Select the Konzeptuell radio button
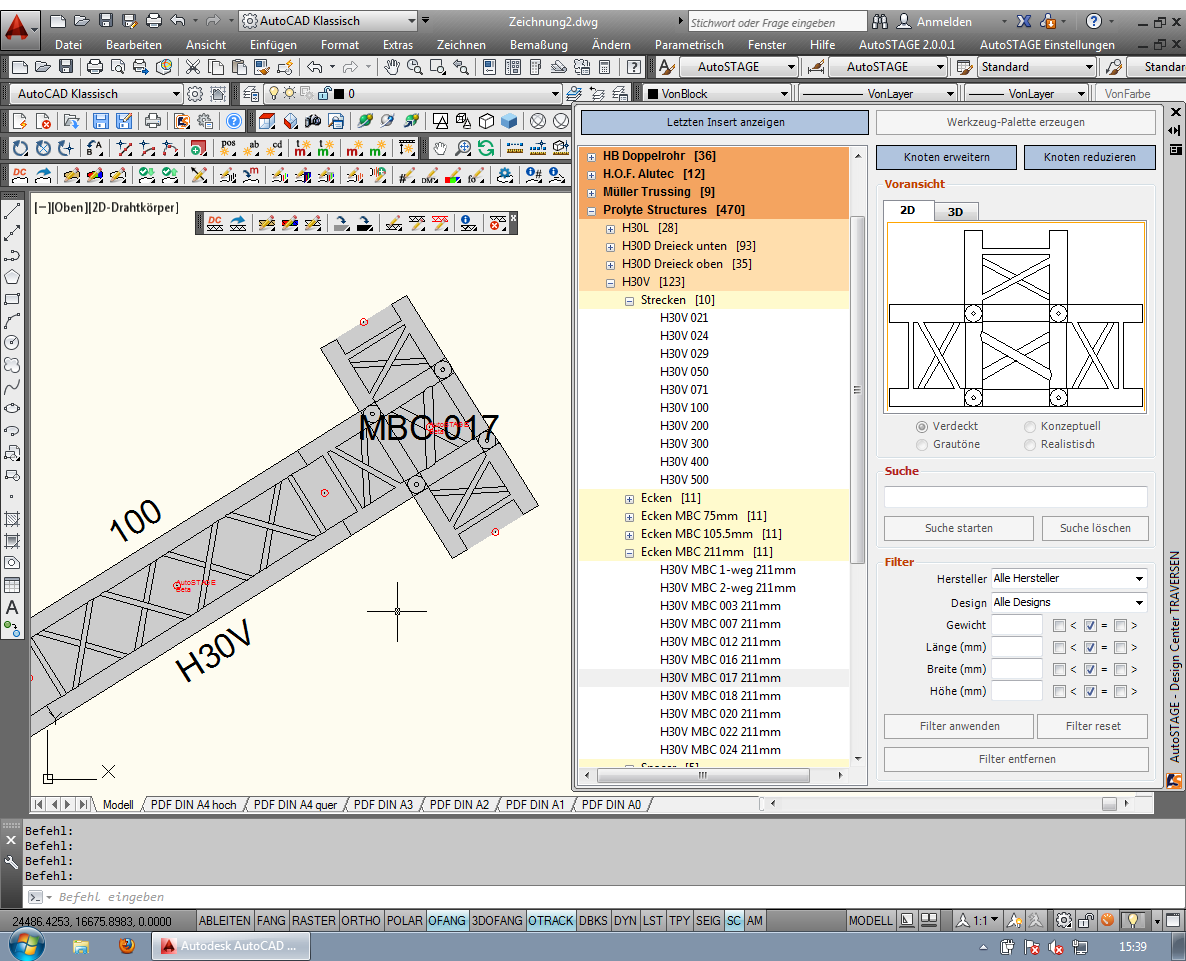1186x961 pixels. 1030,426
